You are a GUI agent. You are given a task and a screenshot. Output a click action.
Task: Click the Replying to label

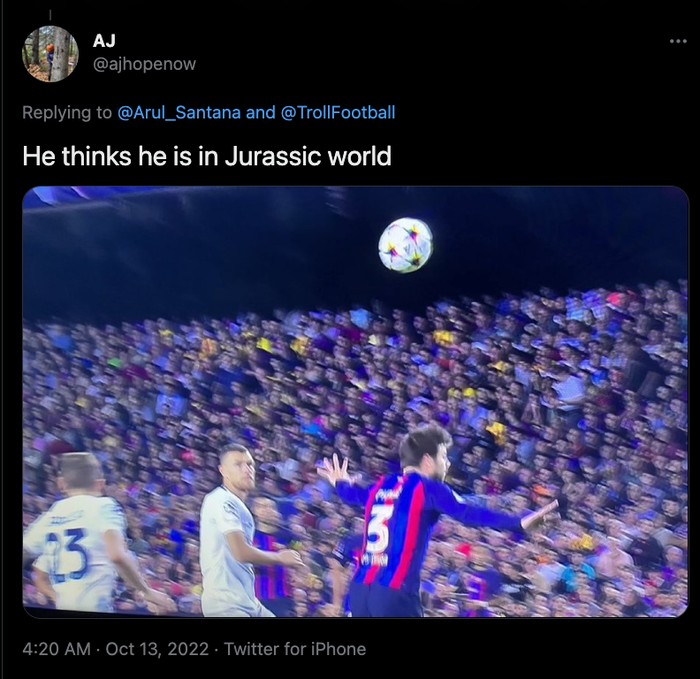coord(67,112)
